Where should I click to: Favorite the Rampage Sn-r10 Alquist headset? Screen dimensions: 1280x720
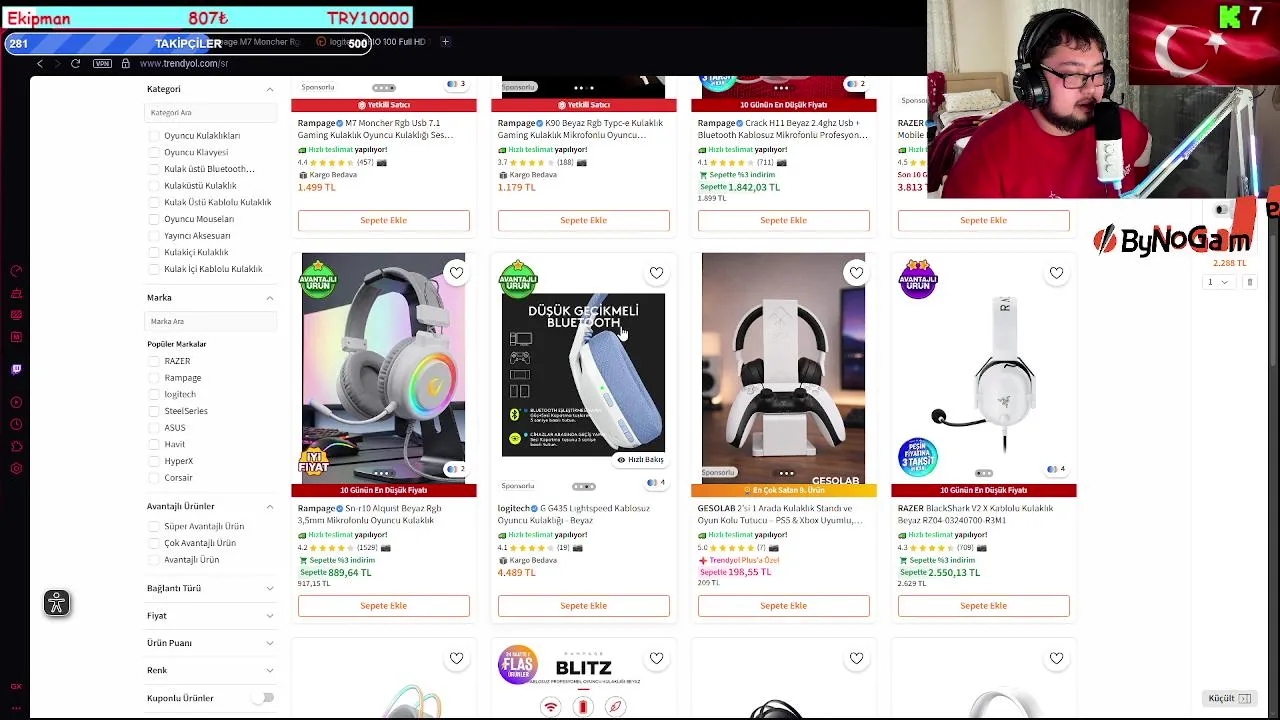[456, 273]
